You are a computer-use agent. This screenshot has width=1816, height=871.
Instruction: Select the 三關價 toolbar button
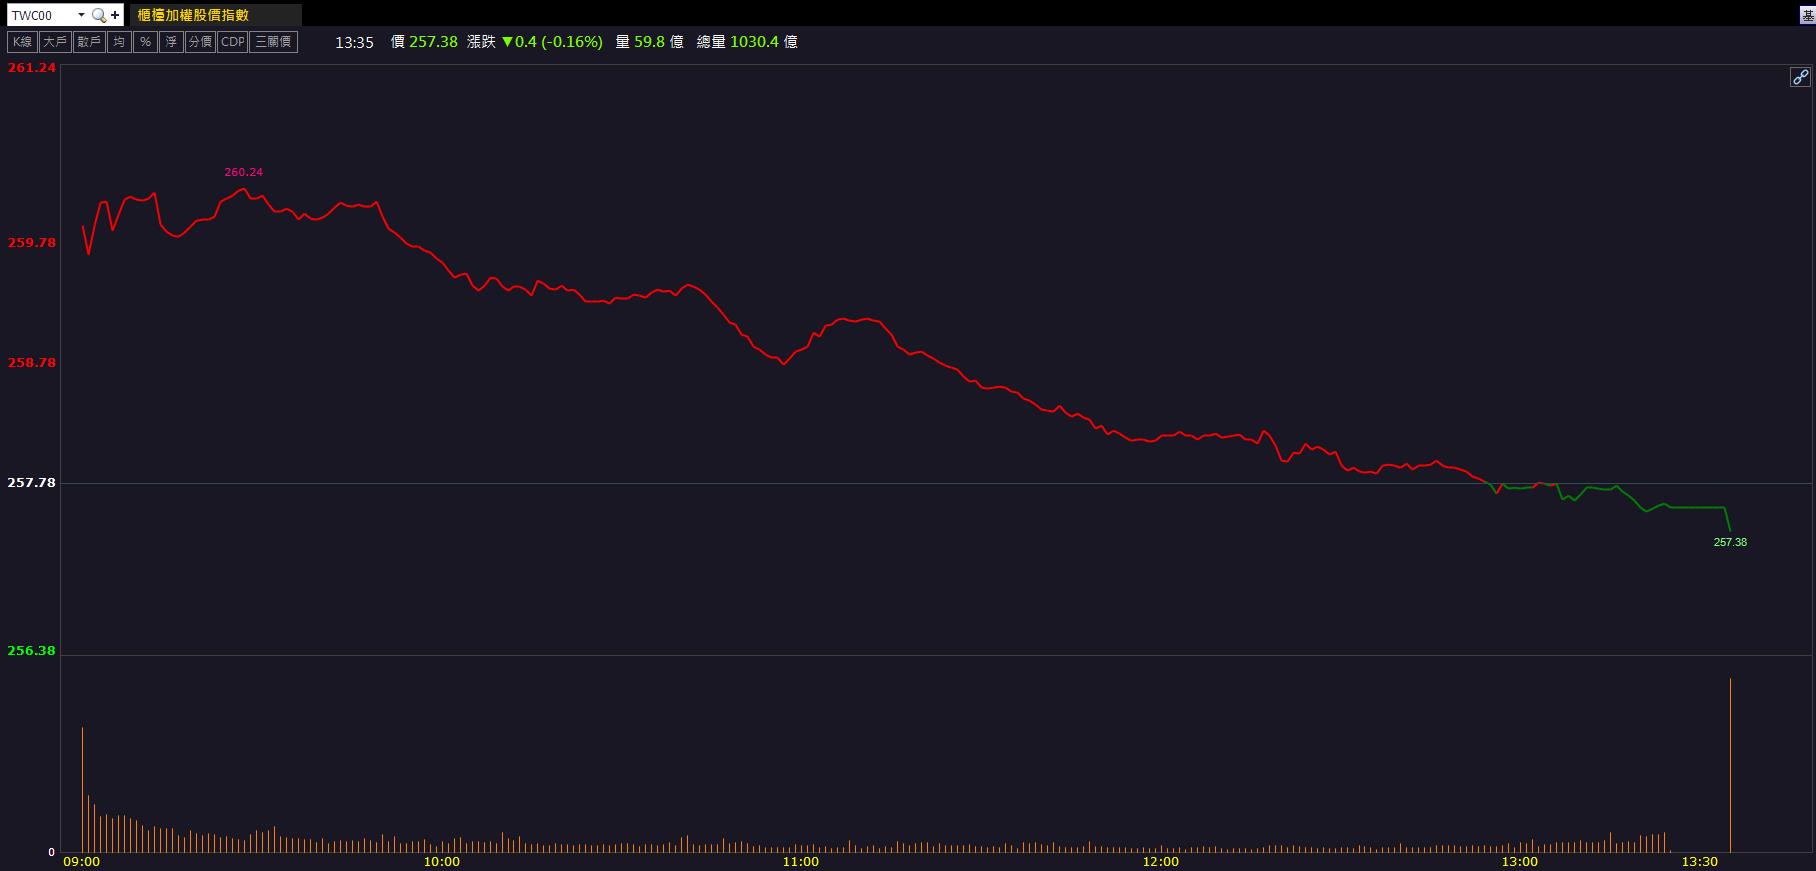(273, 42)
